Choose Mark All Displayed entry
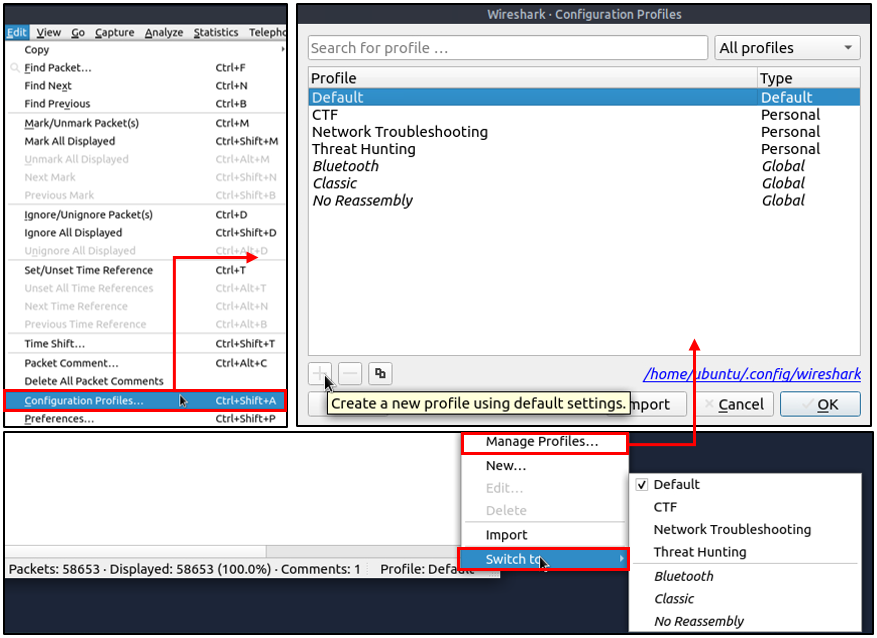The height and width of the screenshot is (638, 877). click(145, 141)
